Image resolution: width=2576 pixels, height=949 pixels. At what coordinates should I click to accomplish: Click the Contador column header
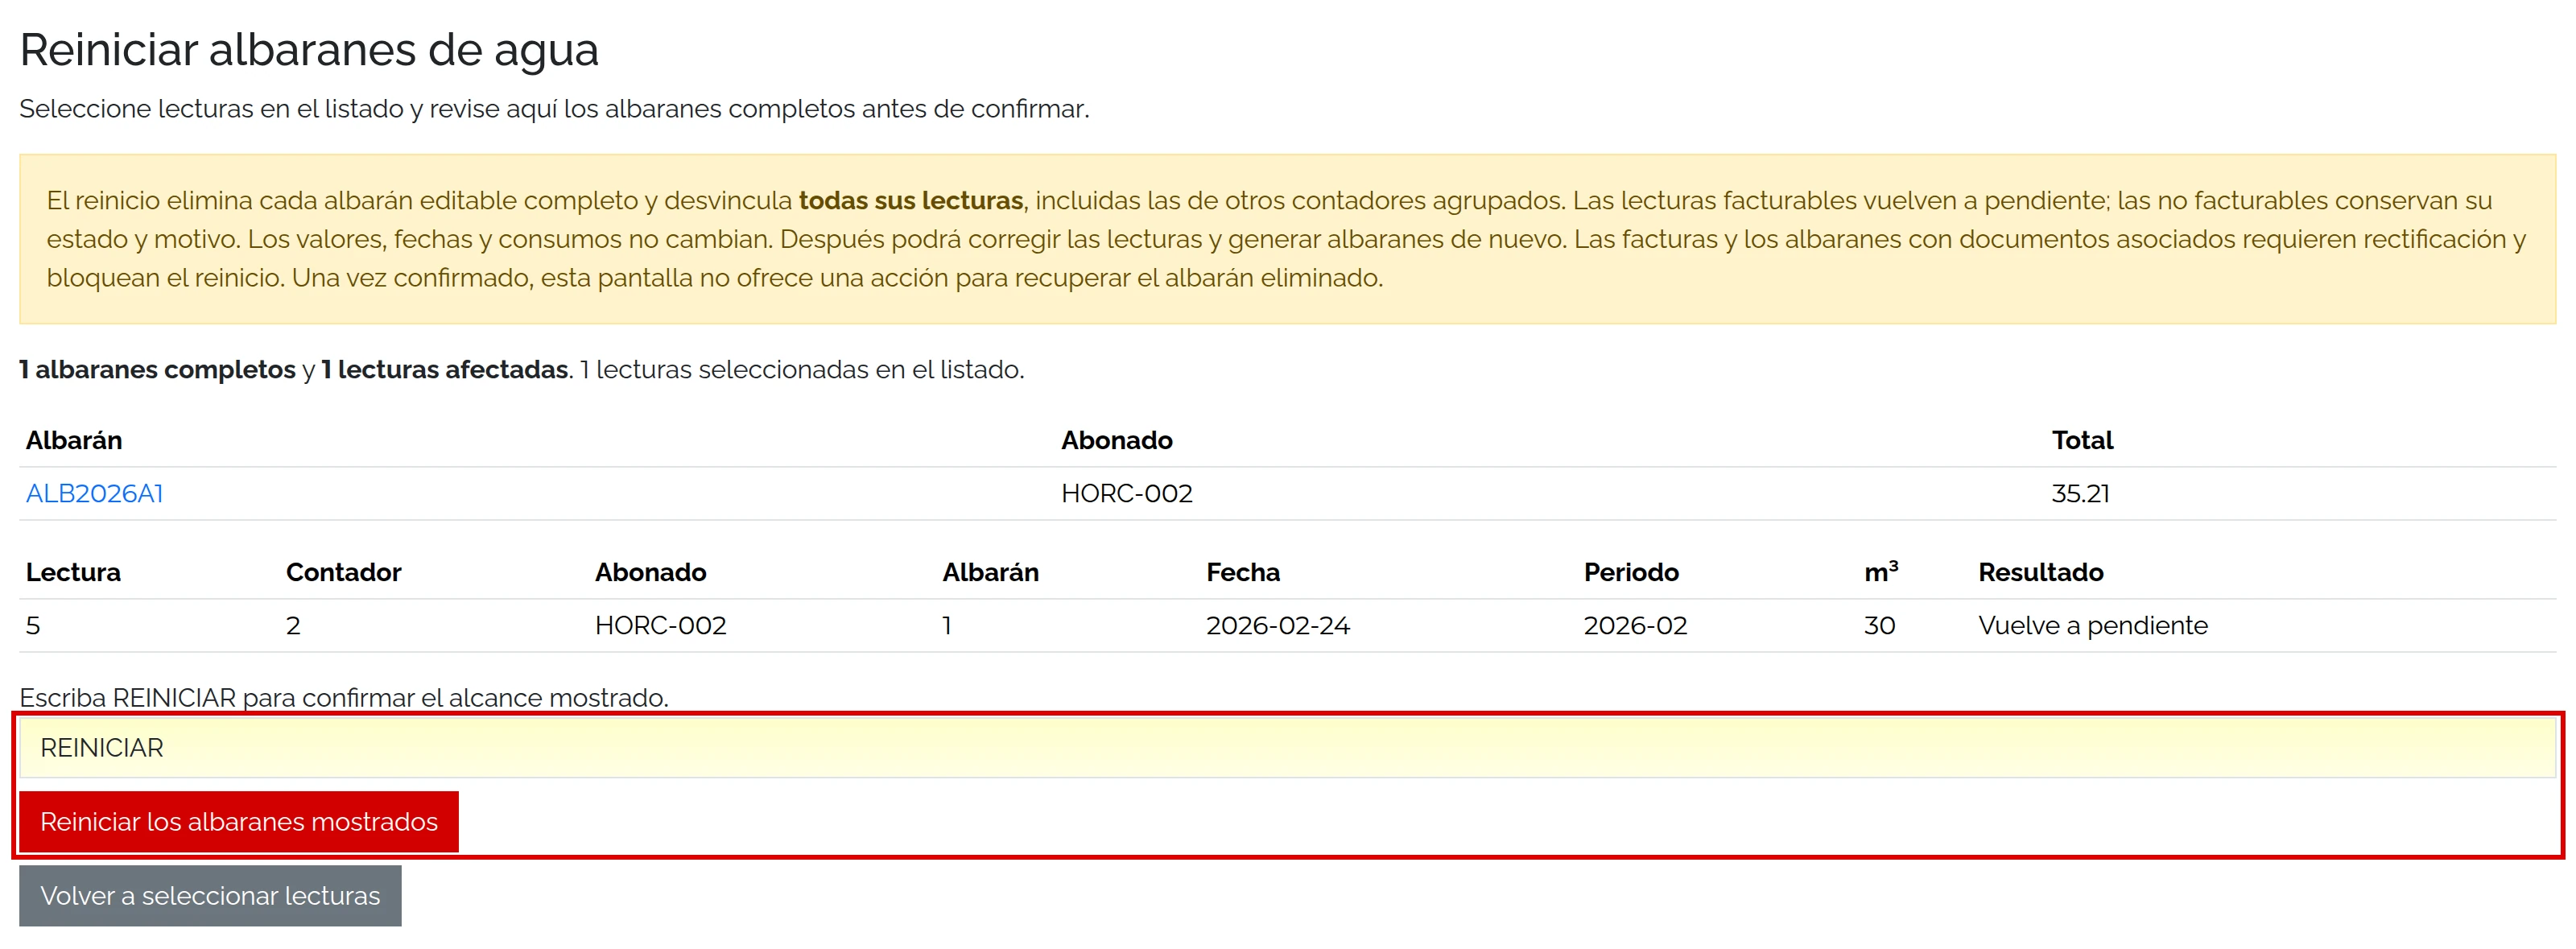(343, 572)
